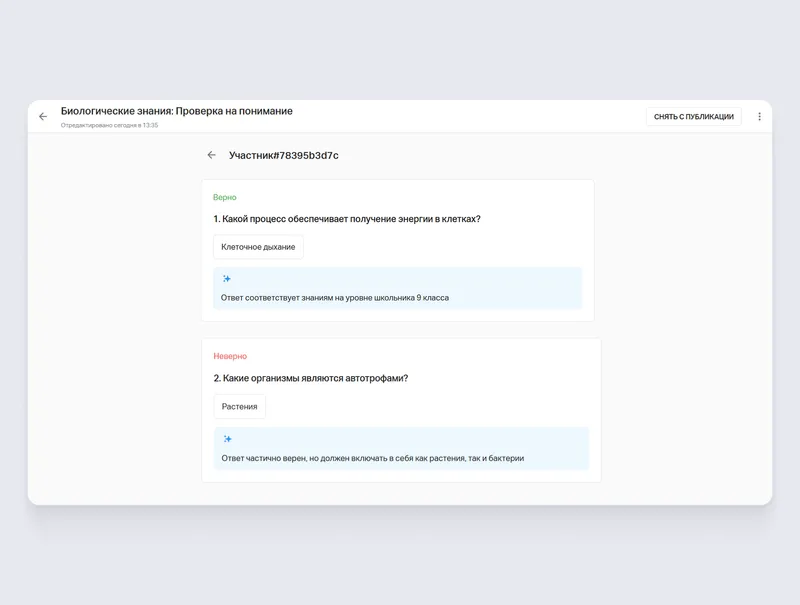Click the quiz title Биологические знания: Проверка на понимание
The width and height of the screenshot is (800, 605).
tap(177, 111)
